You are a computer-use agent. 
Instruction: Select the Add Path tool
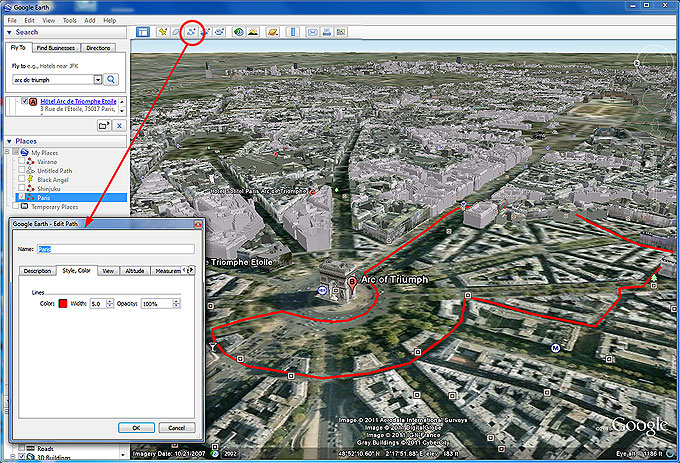(191, 32)
